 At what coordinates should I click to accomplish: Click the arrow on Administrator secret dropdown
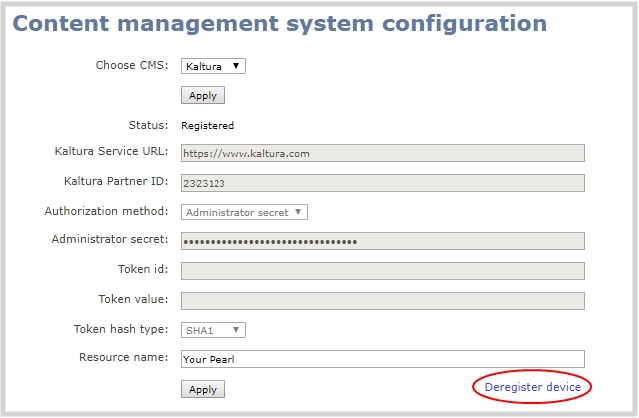pos(298,212)
